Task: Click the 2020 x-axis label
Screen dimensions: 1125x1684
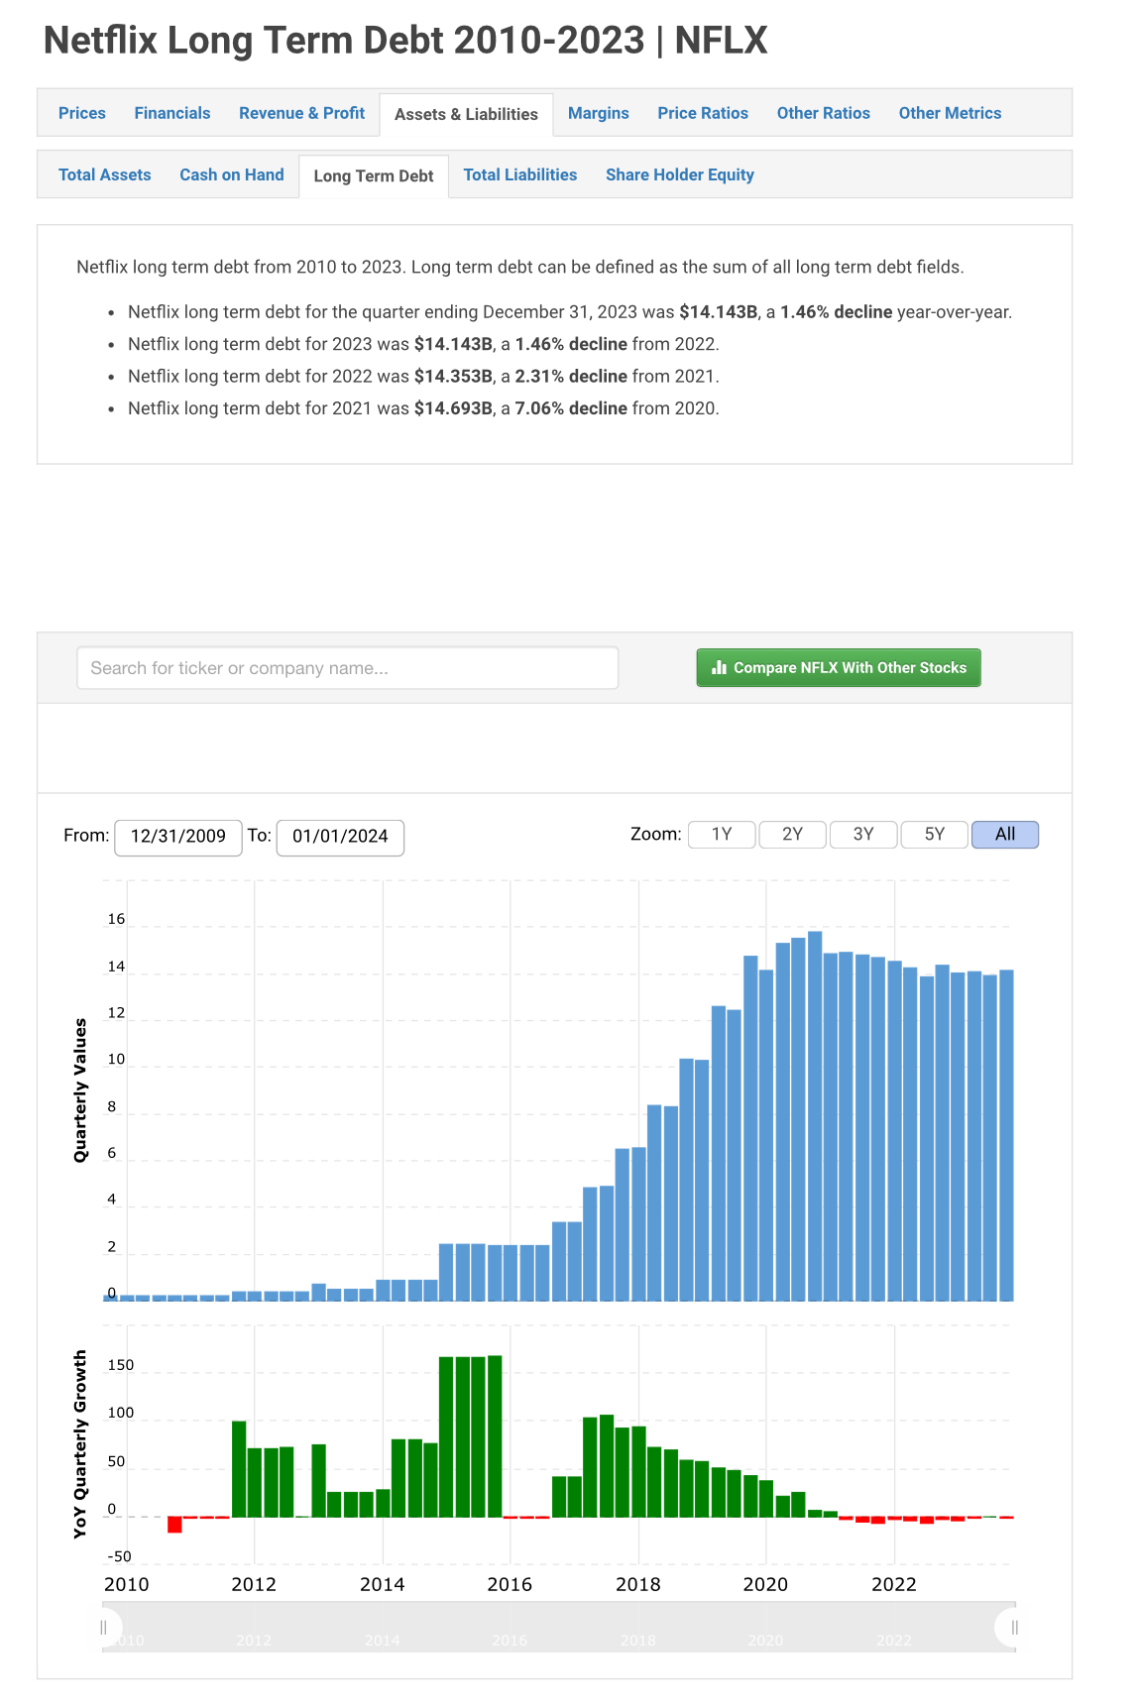Action: (765, 1585)
